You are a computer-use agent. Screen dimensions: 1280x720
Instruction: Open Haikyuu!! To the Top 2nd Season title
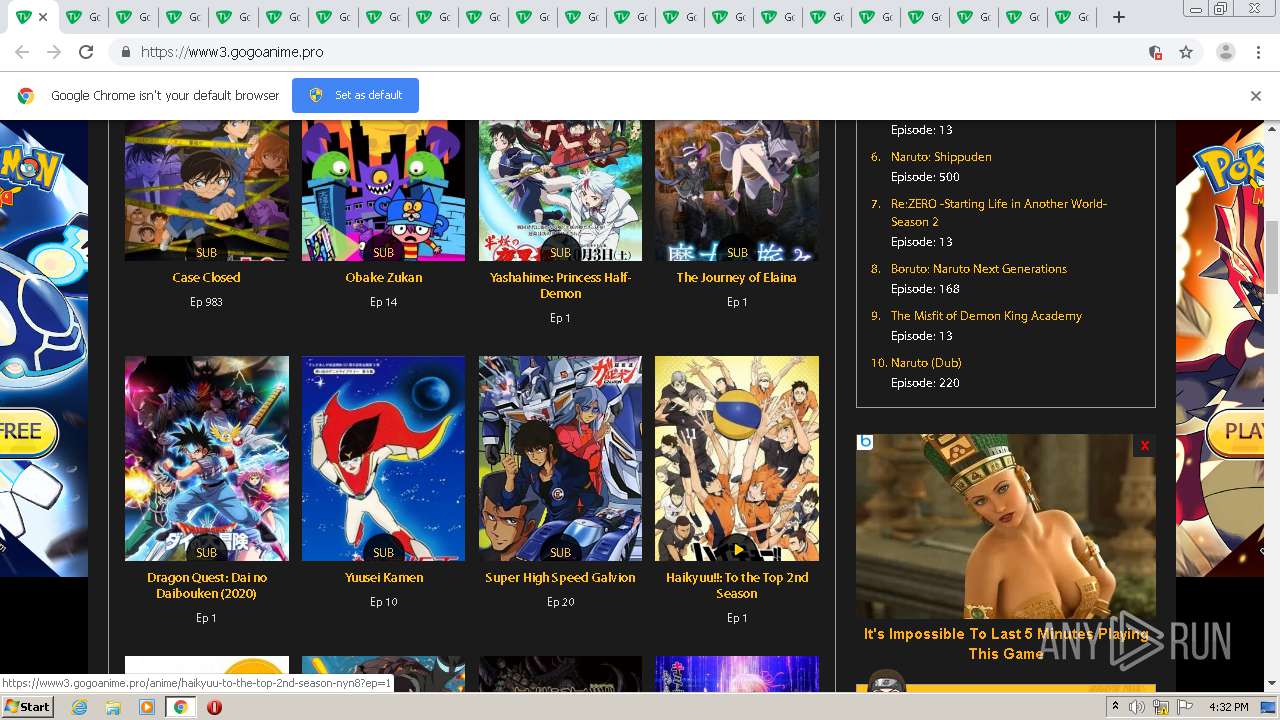pos(737,586)
